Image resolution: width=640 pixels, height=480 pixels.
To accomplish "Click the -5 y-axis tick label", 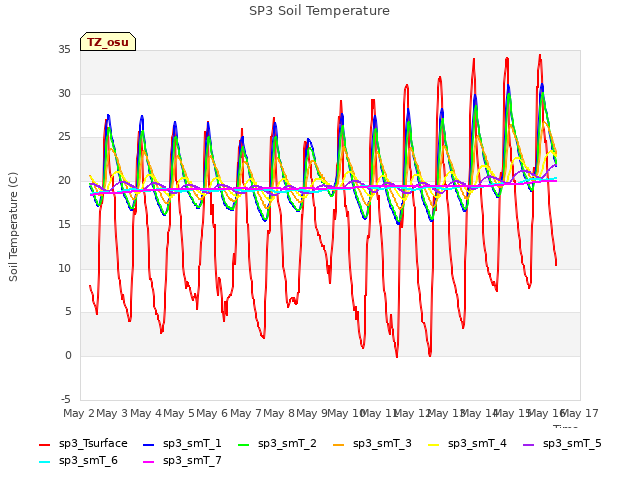I will [x=66, y=399].
